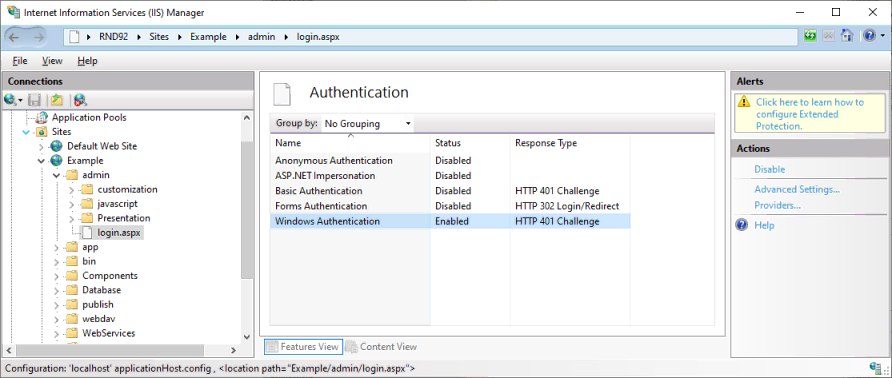Click the status bar network icon
The height and width of the screenshot is (378, 892).
[x=876, y=368]
